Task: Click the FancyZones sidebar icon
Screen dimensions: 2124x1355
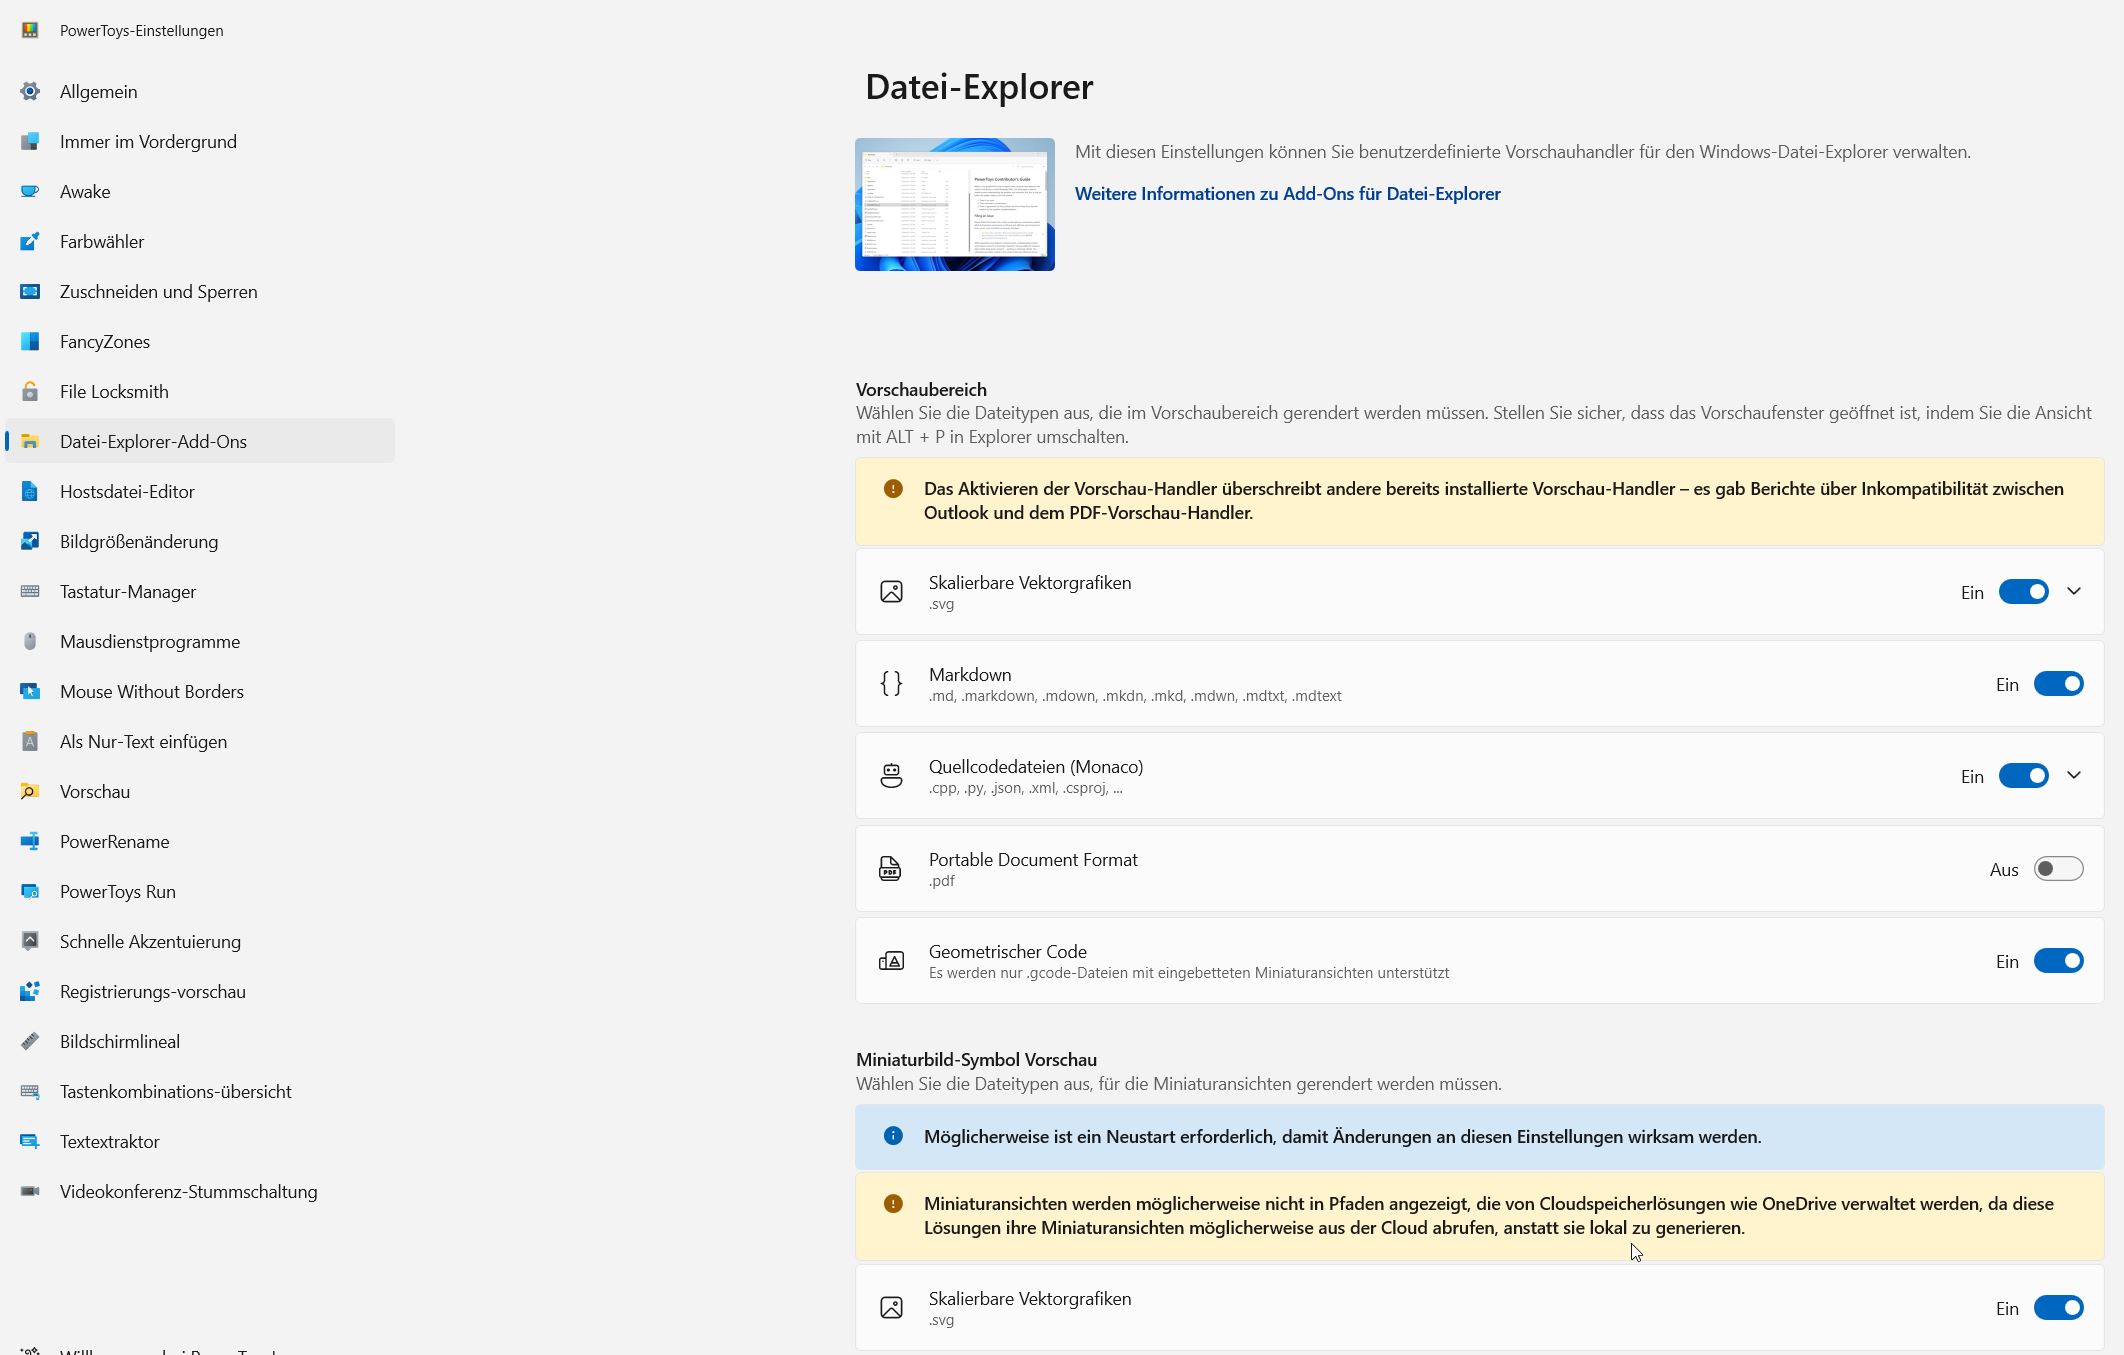Action: pos(30,342)
